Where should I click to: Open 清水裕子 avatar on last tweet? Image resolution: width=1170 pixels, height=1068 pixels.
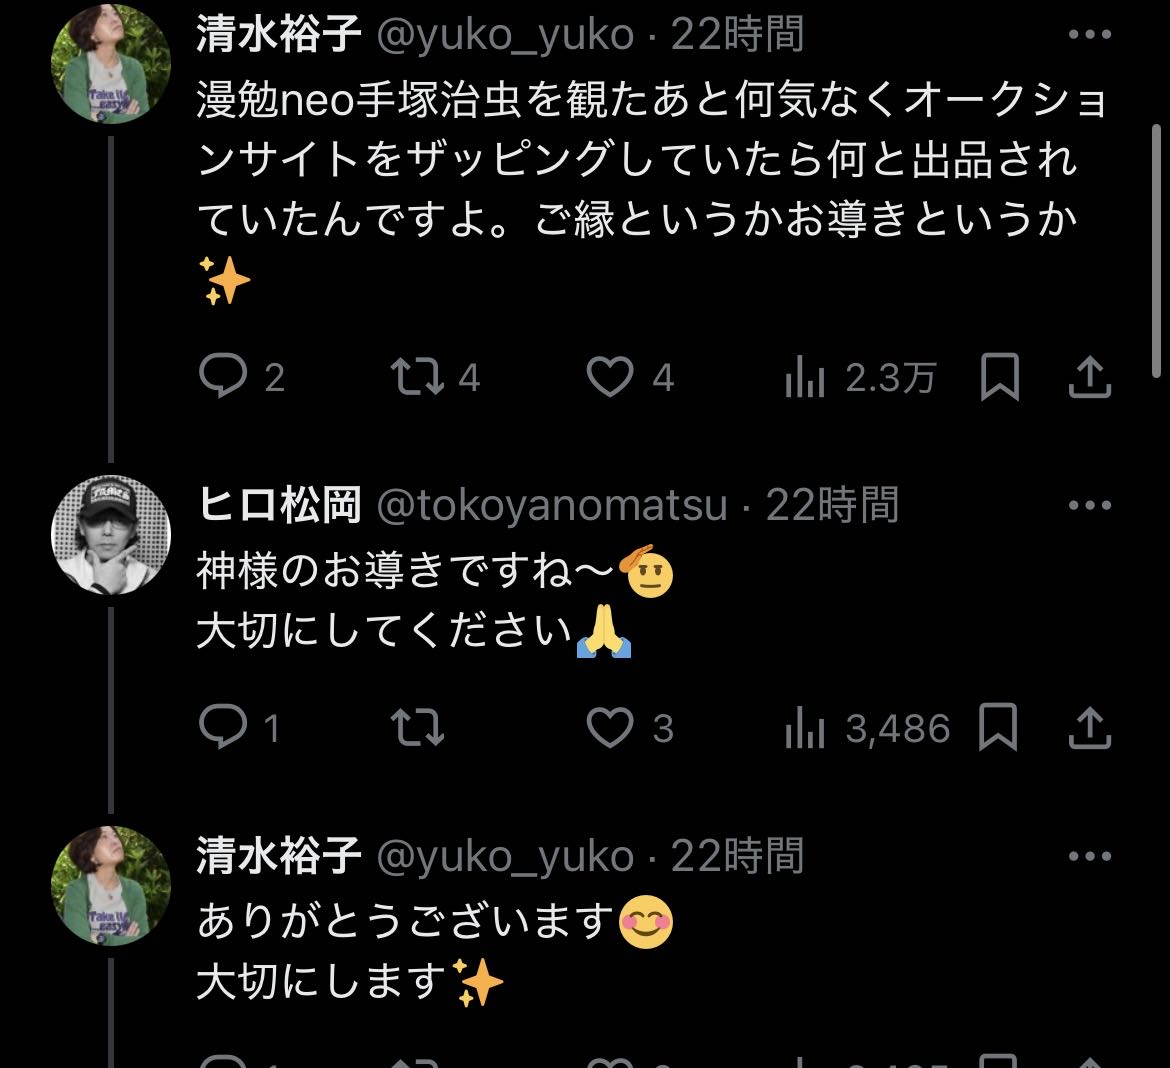point(111,886)
